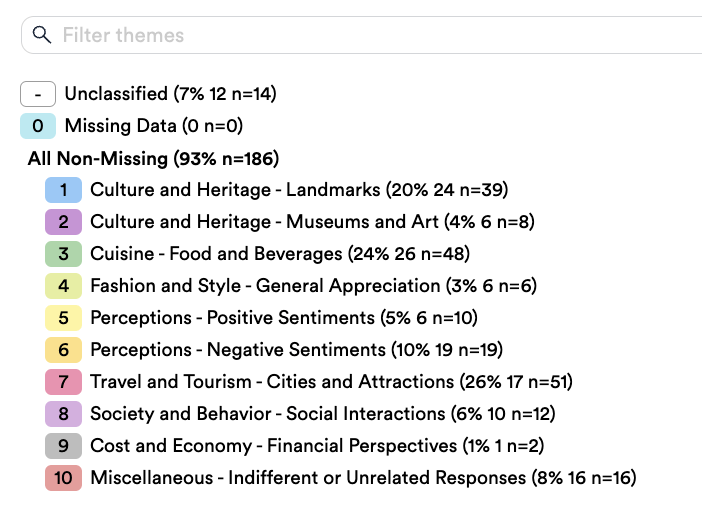Select the All Non-Missing heading
The height and width of the screenshot is (512, 702).
[153, 158]
